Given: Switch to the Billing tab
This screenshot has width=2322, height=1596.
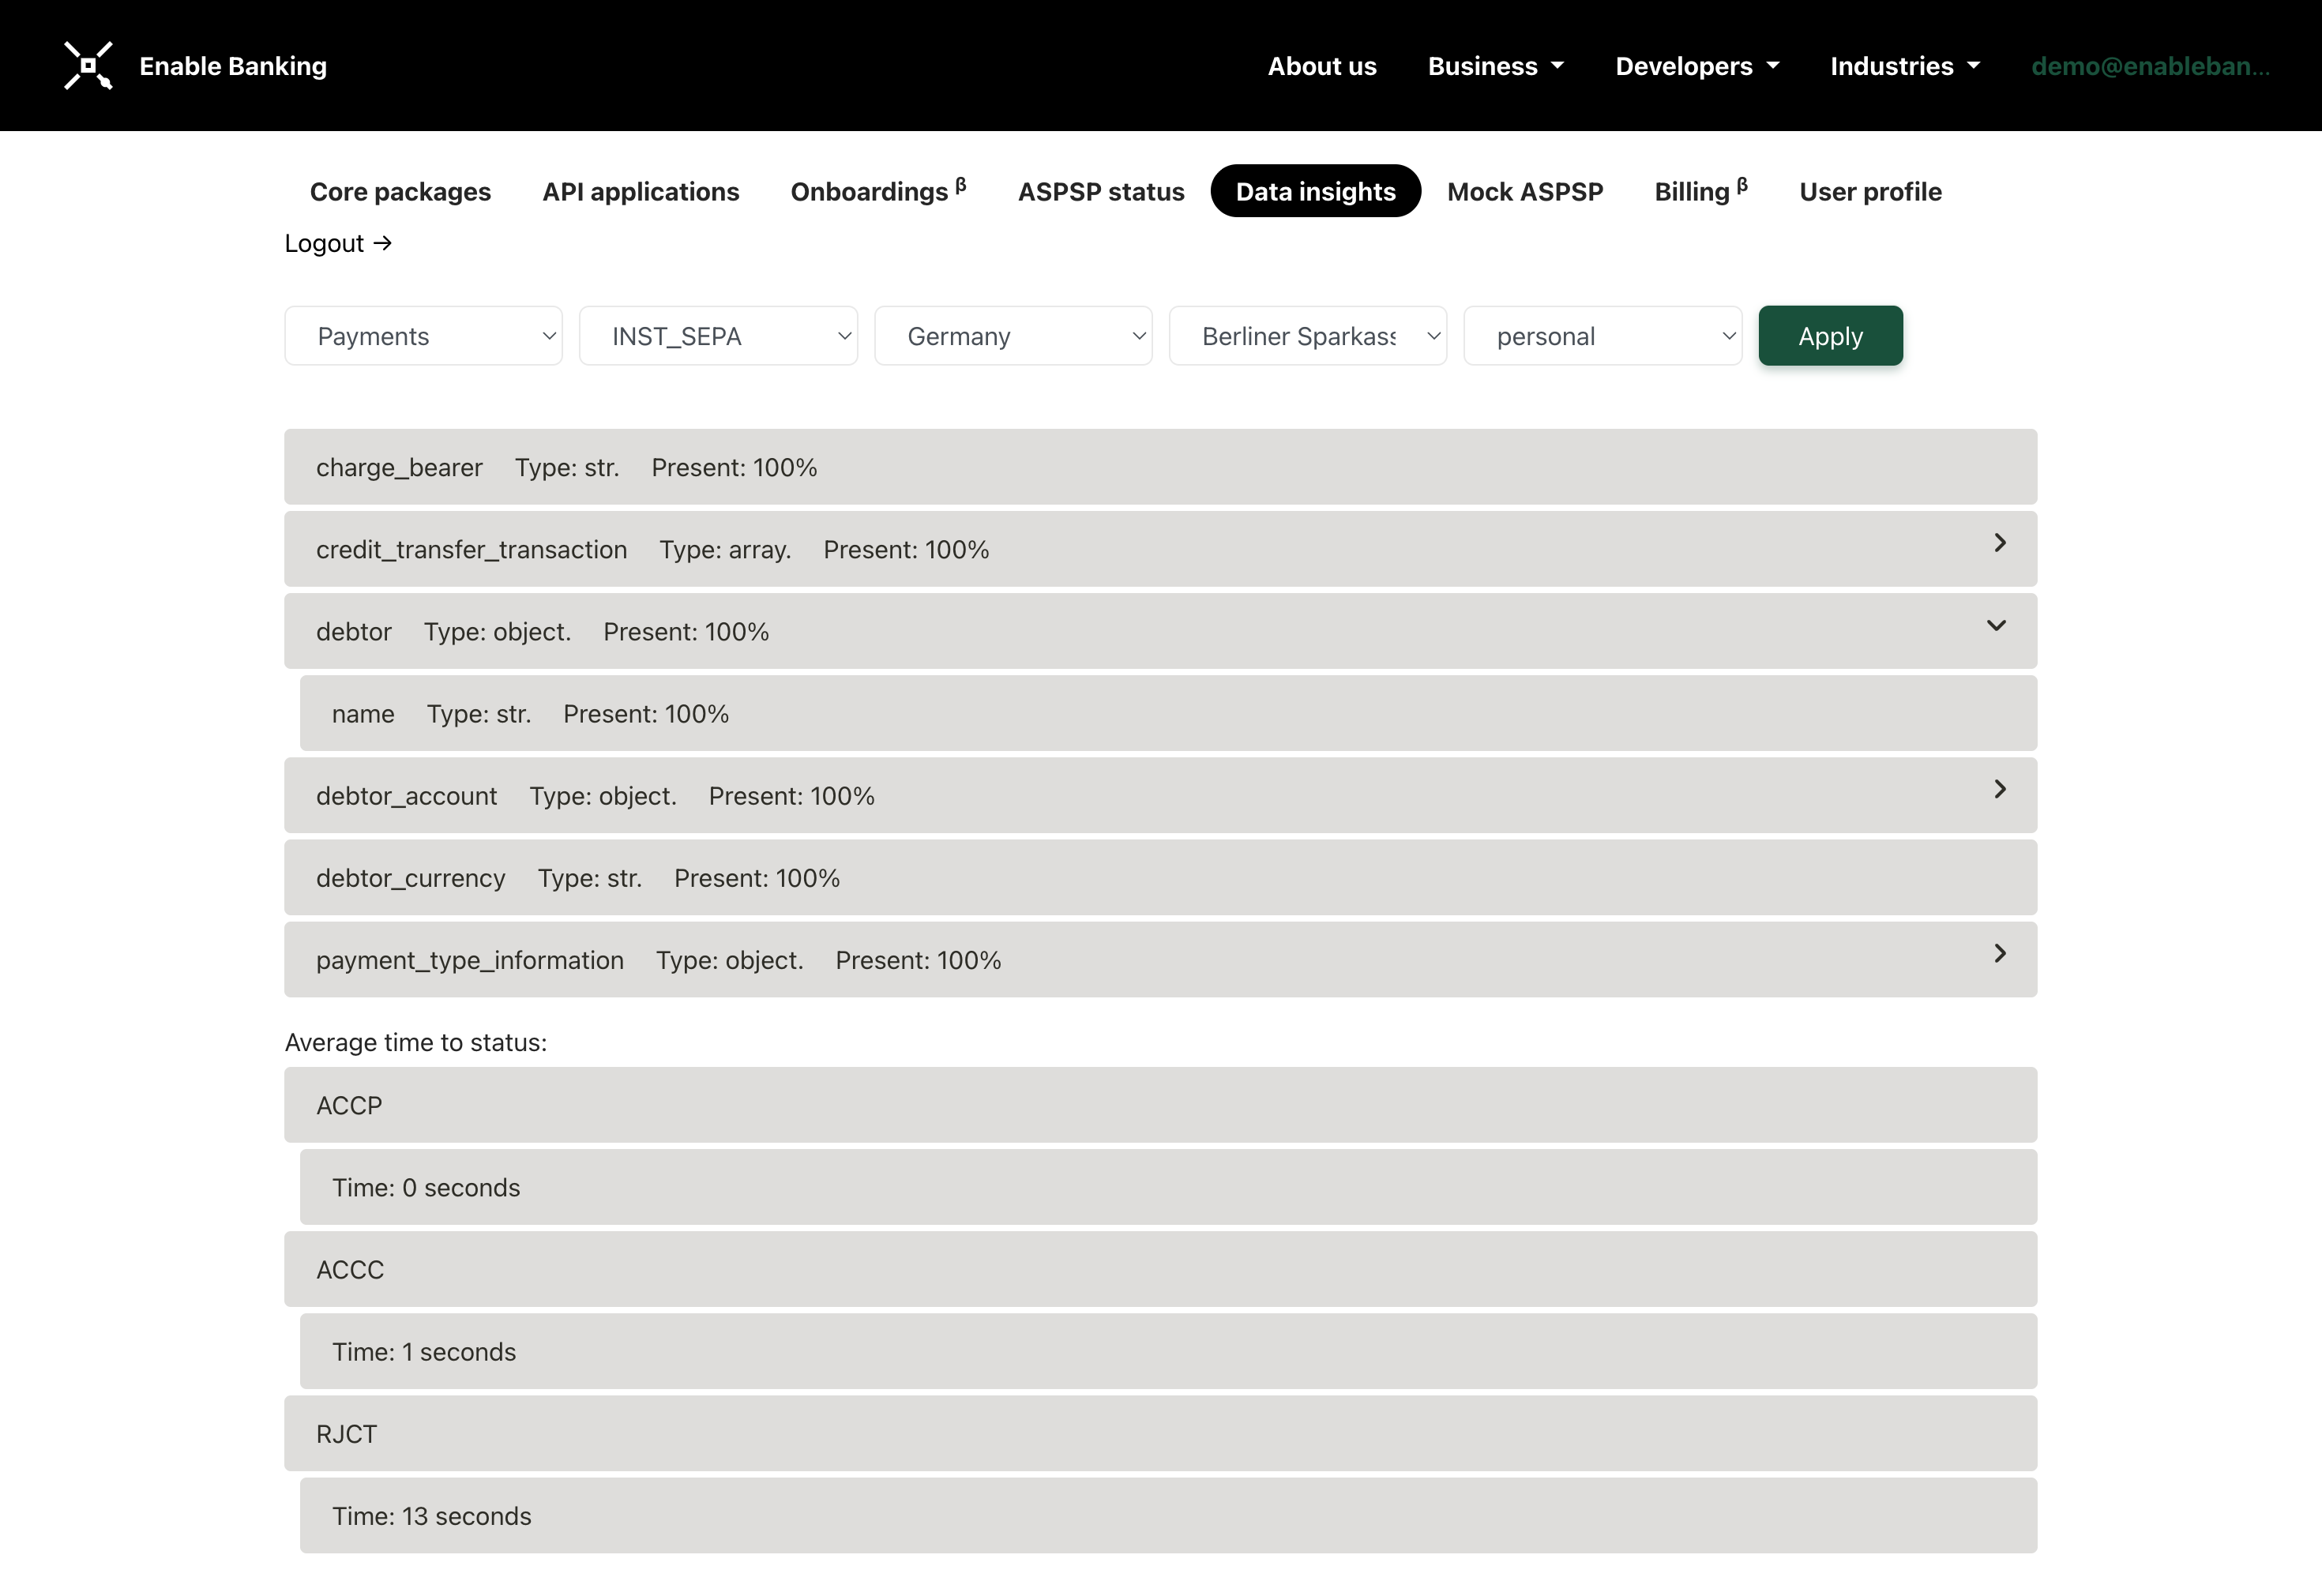Looking at the screenshot, I should tap(1701, 191).
